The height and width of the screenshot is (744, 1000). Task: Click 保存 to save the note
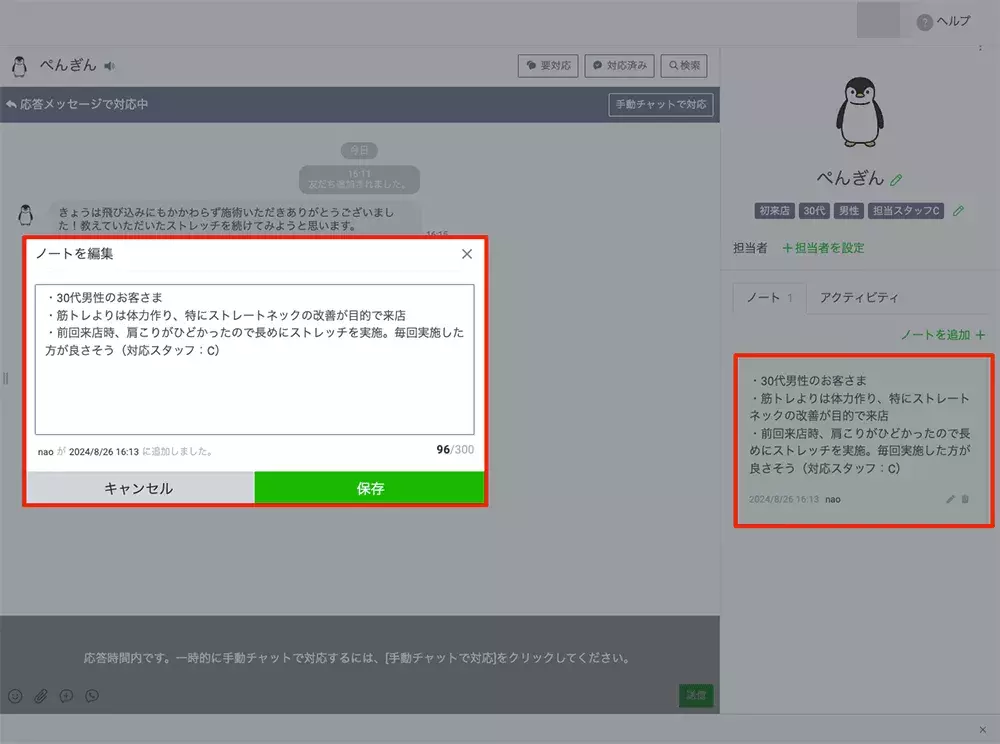tap(370, 488)
